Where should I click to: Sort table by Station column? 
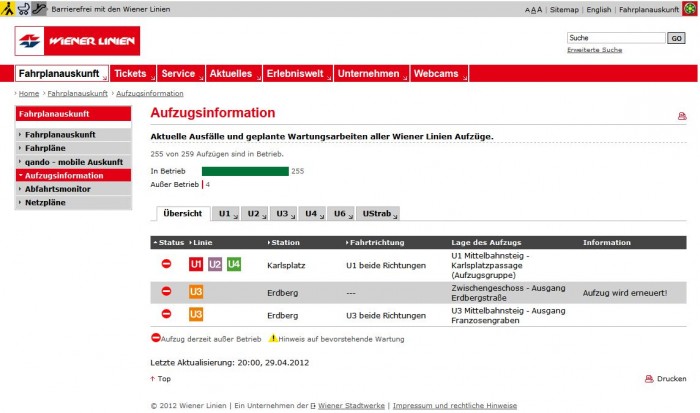(x=283, y=242)
